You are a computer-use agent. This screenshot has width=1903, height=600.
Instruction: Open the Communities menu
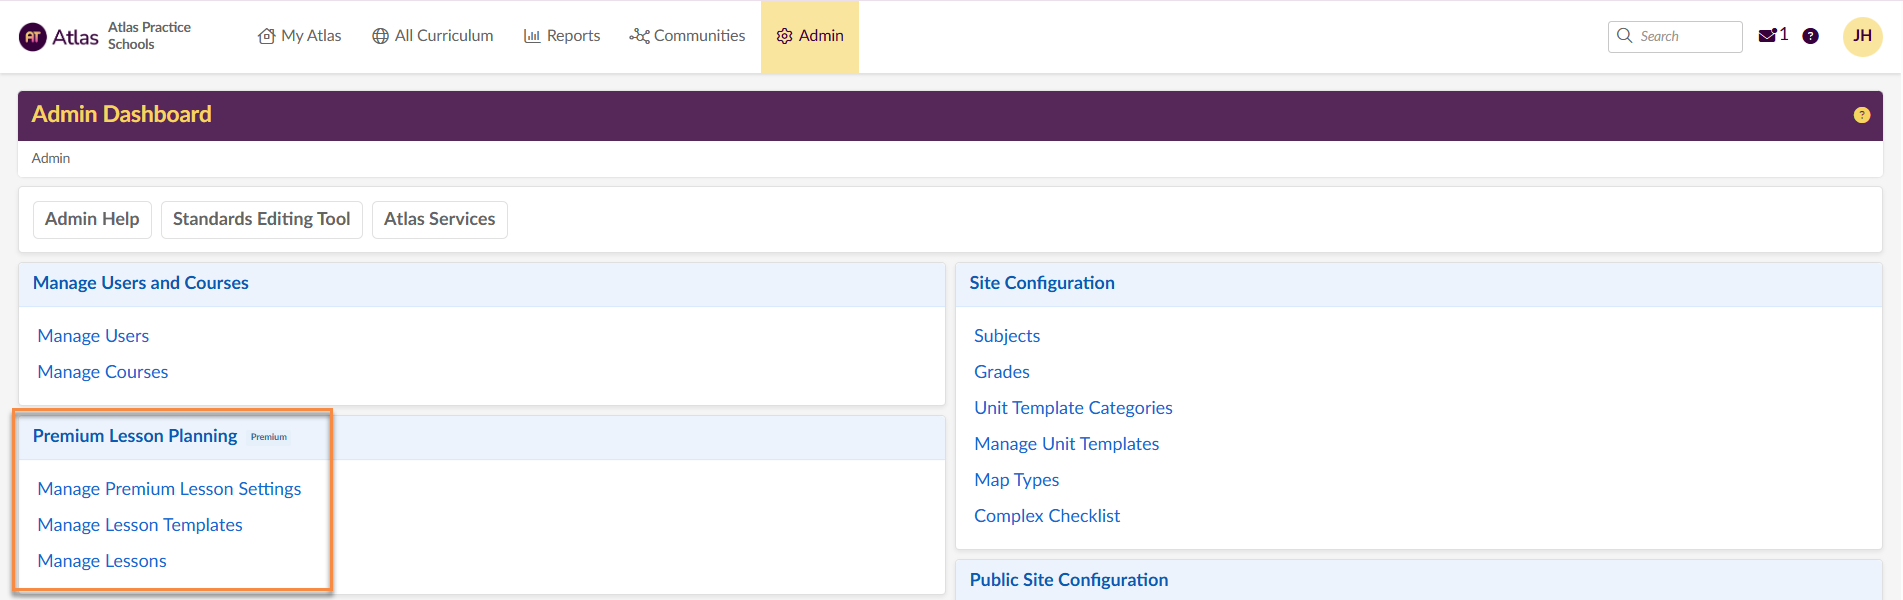687,36
